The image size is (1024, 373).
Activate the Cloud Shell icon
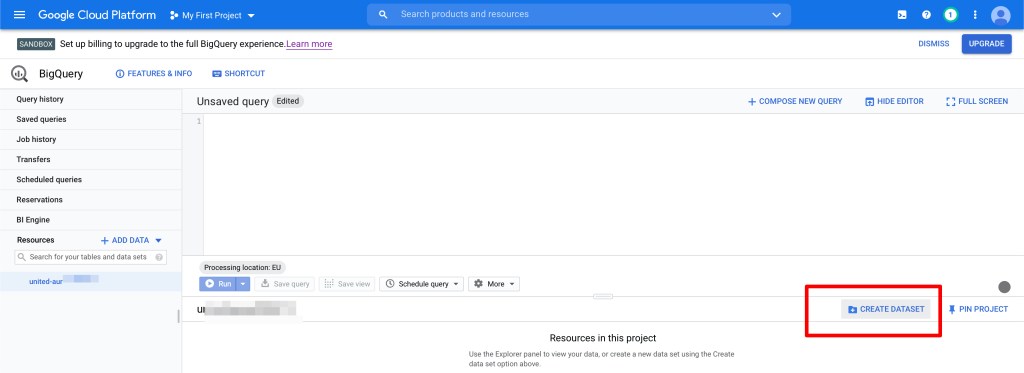(902, 14)
